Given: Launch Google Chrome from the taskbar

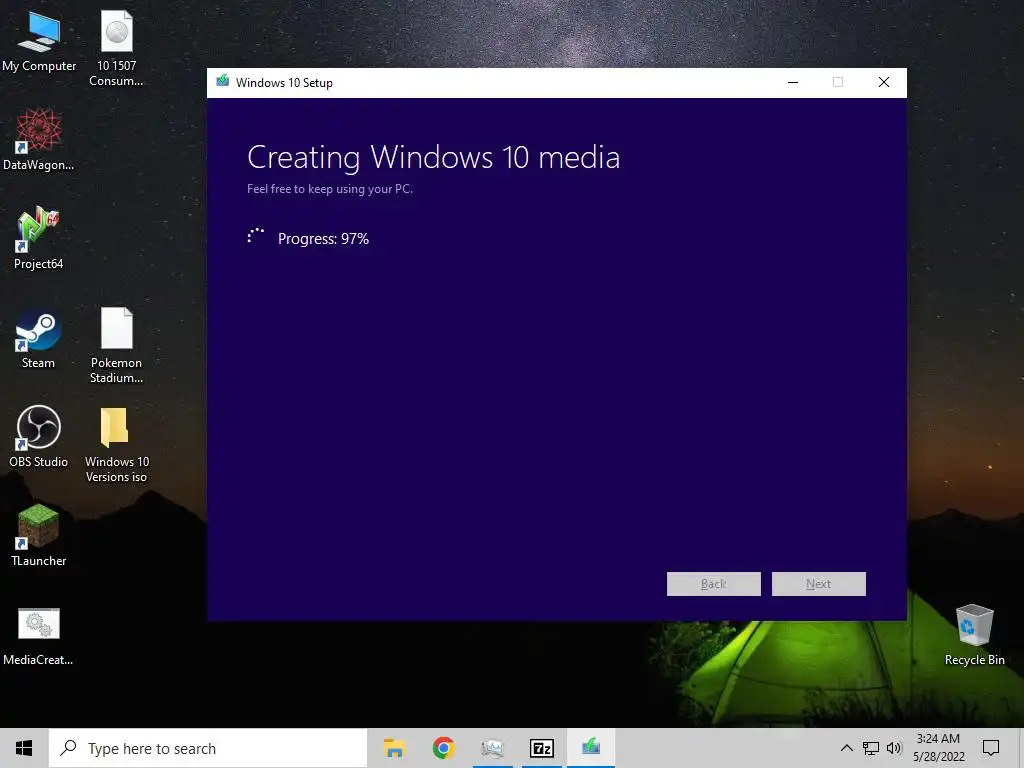Looking at the screenshot, I should click(443, 748).
